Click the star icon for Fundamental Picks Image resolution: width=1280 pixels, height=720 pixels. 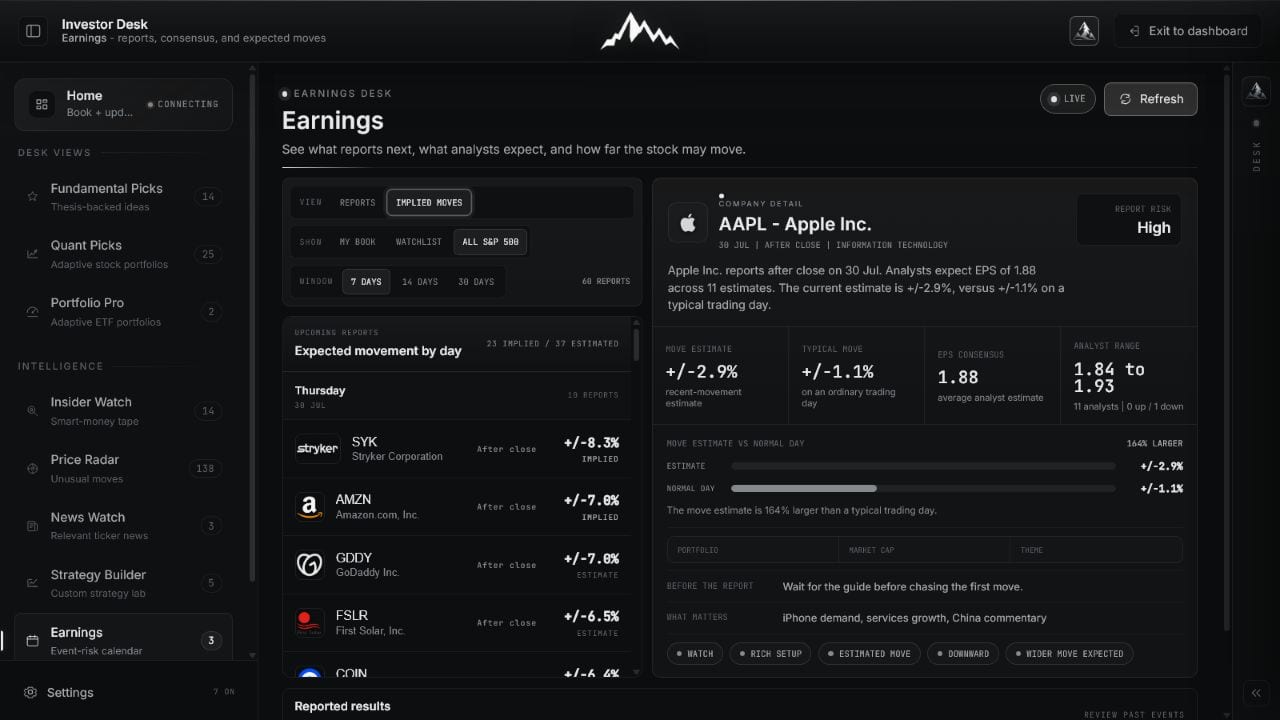point(32,197)
